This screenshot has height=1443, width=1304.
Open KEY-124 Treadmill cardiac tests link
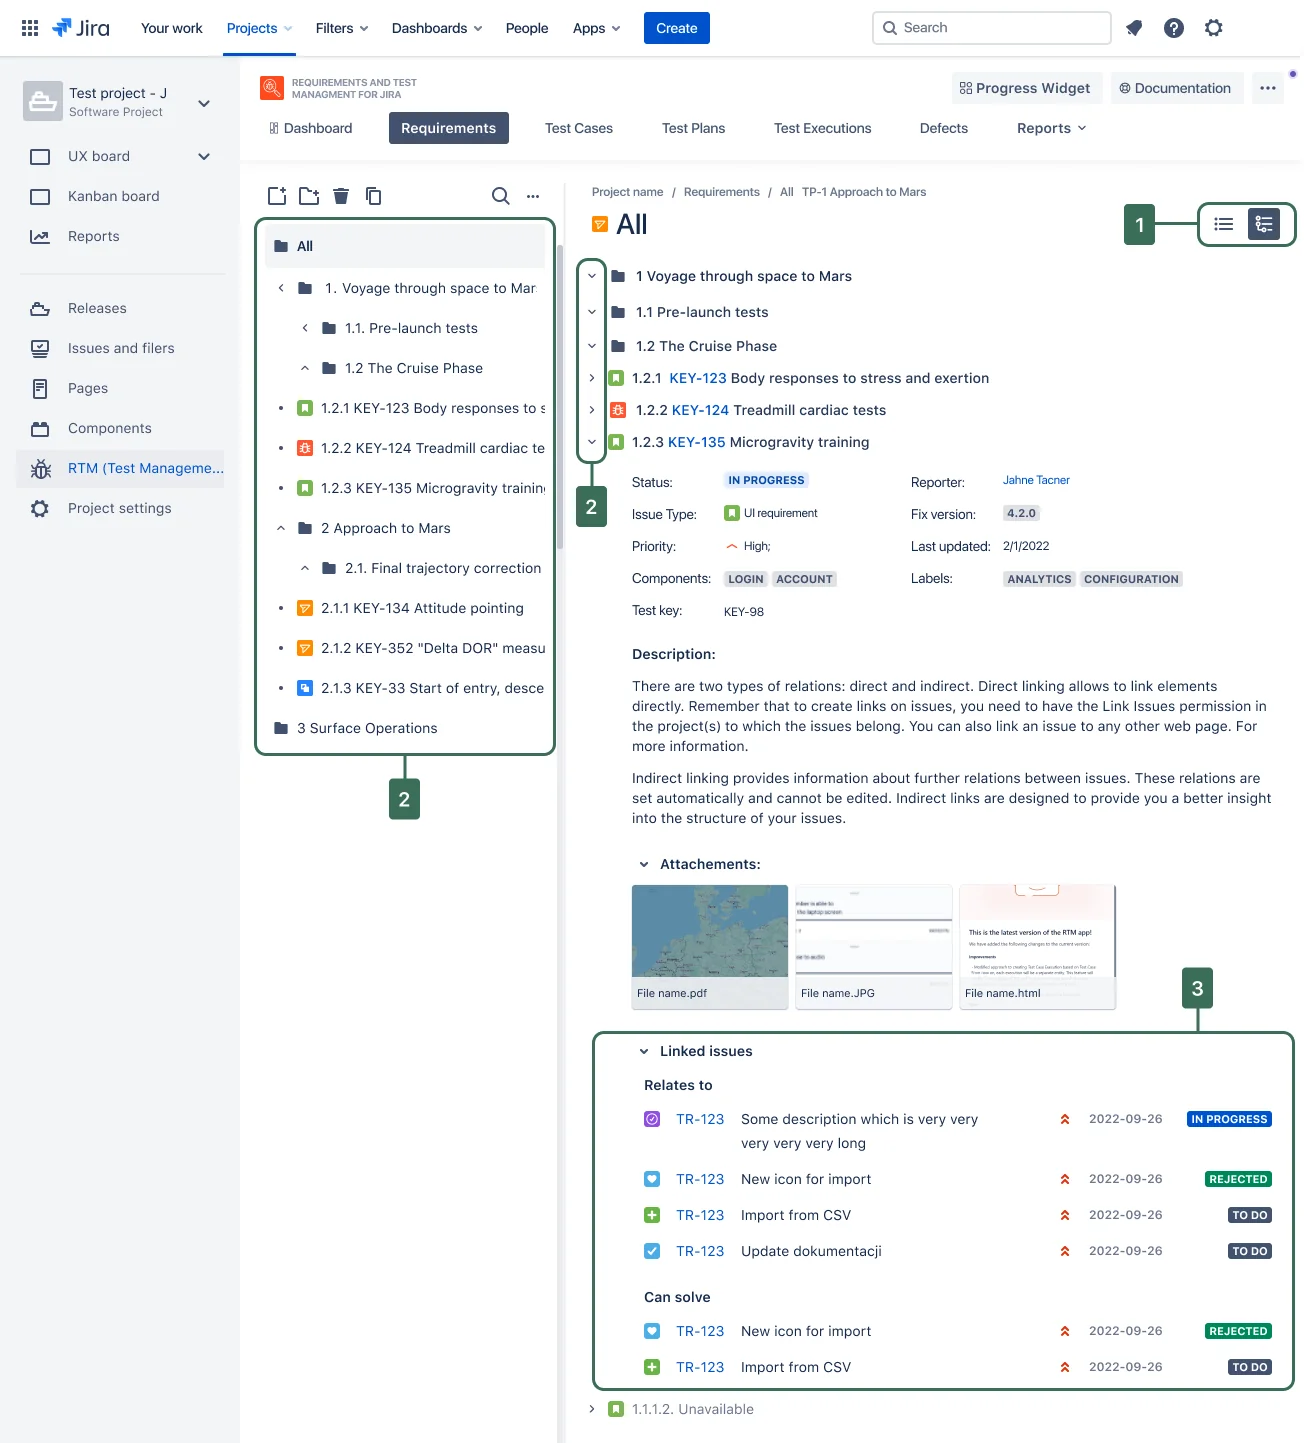(x=700, y=410)
